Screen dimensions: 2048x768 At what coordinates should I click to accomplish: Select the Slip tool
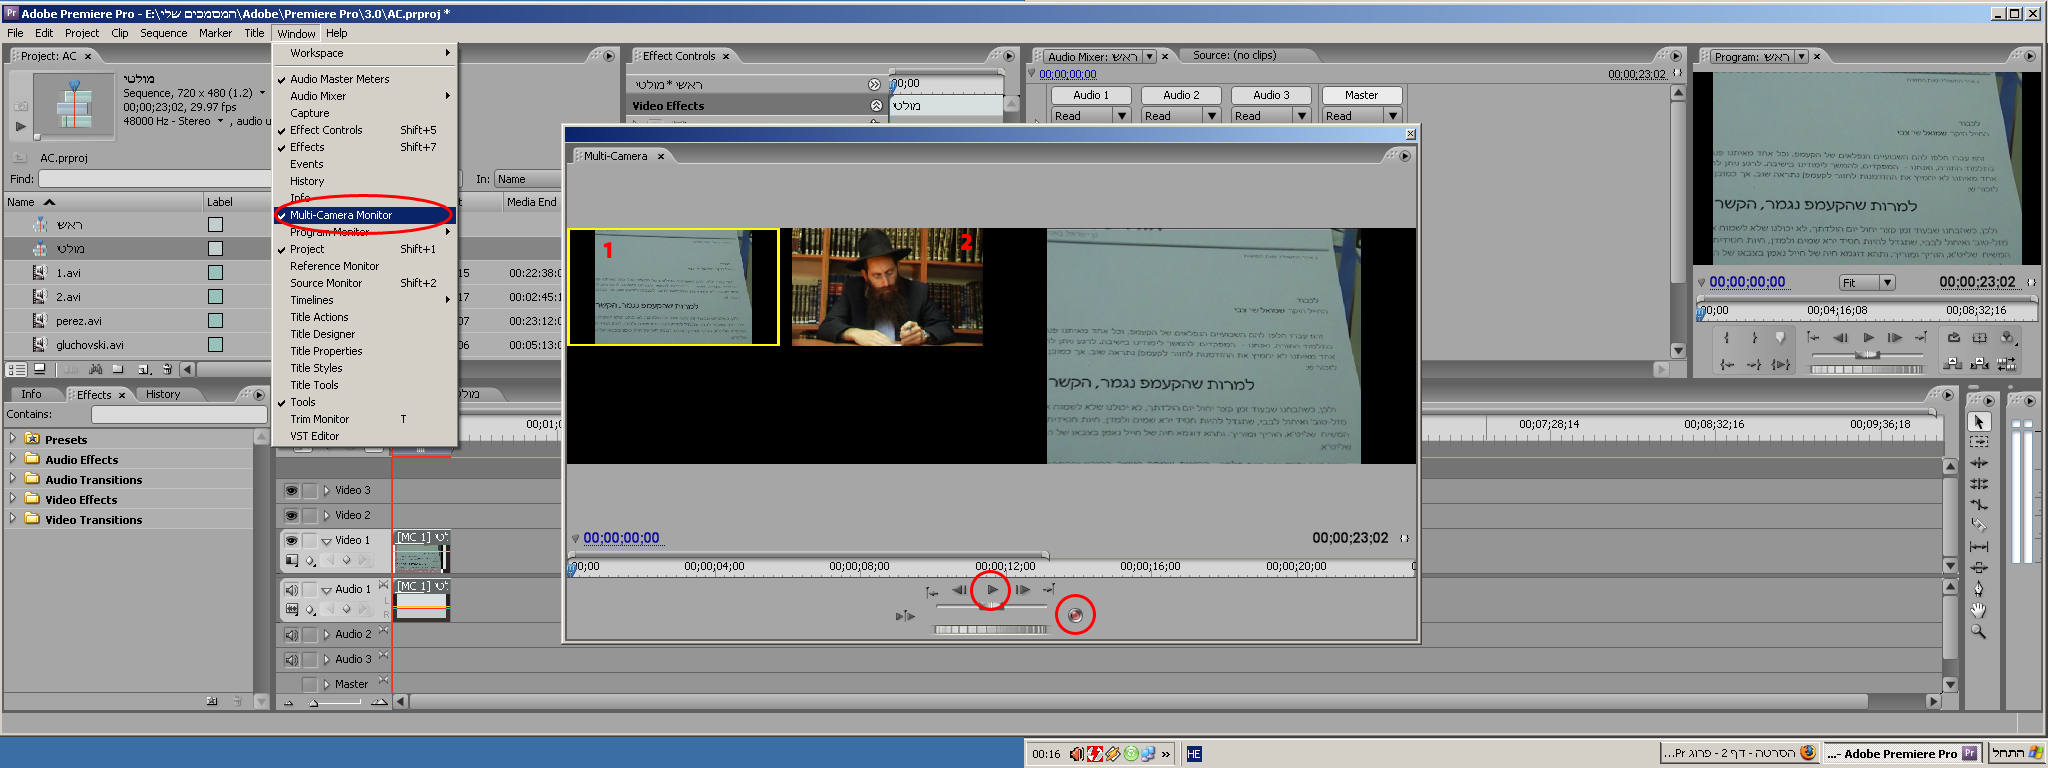[1978, 547]
